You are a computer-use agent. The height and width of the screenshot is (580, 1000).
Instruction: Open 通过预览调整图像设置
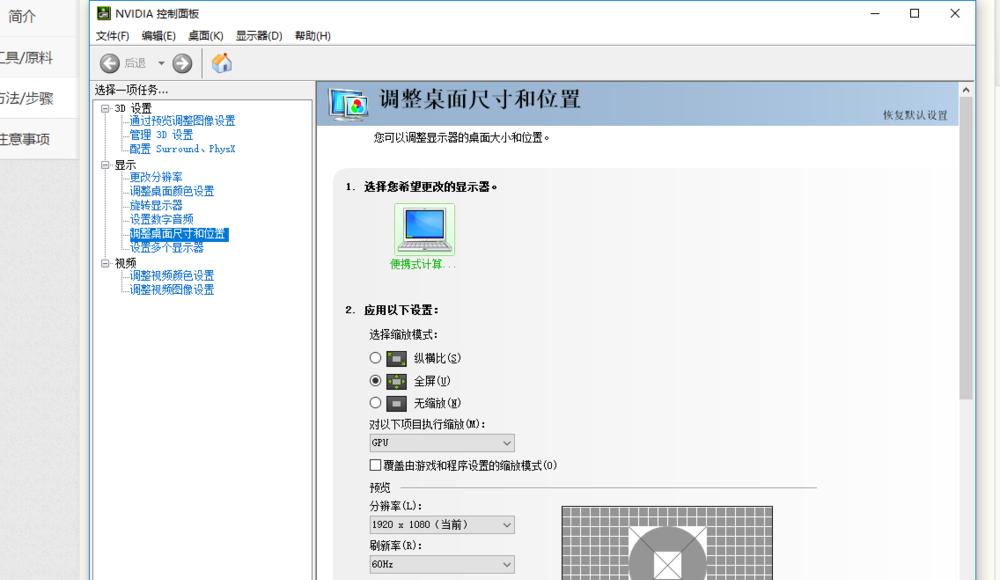[182, 121]
